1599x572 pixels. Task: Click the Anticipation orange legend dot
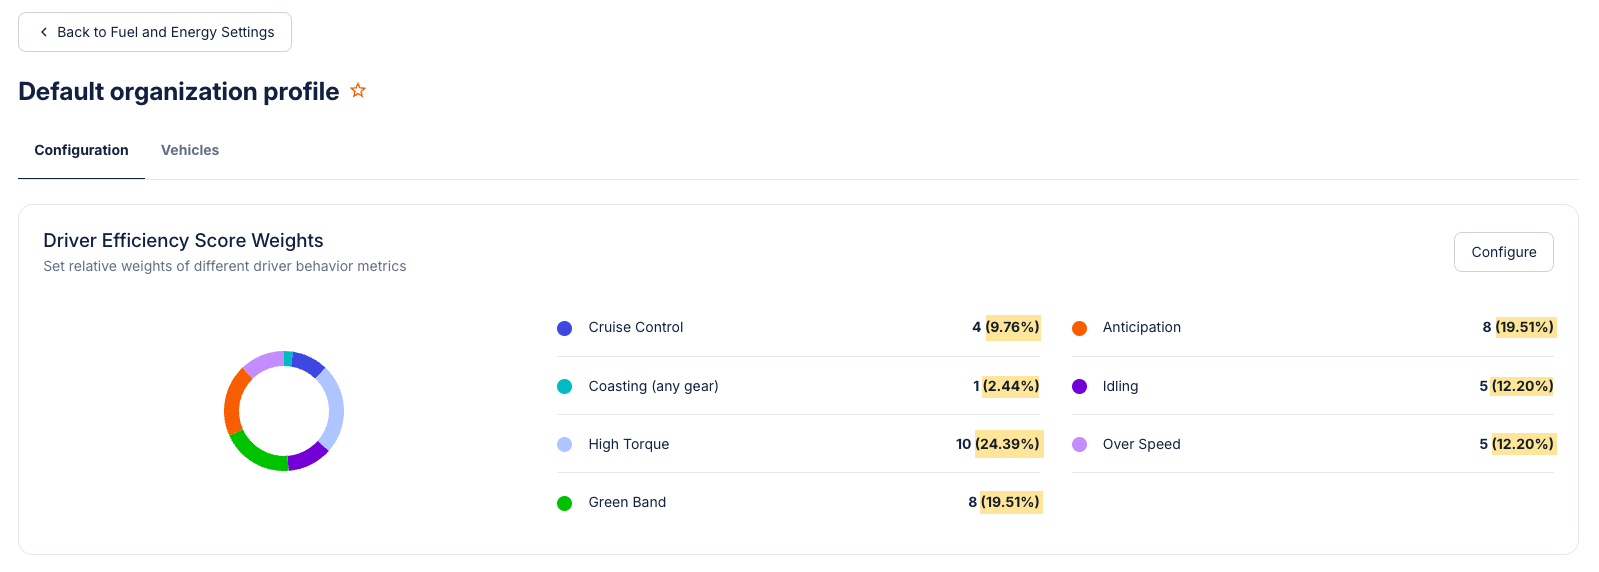1079,328
